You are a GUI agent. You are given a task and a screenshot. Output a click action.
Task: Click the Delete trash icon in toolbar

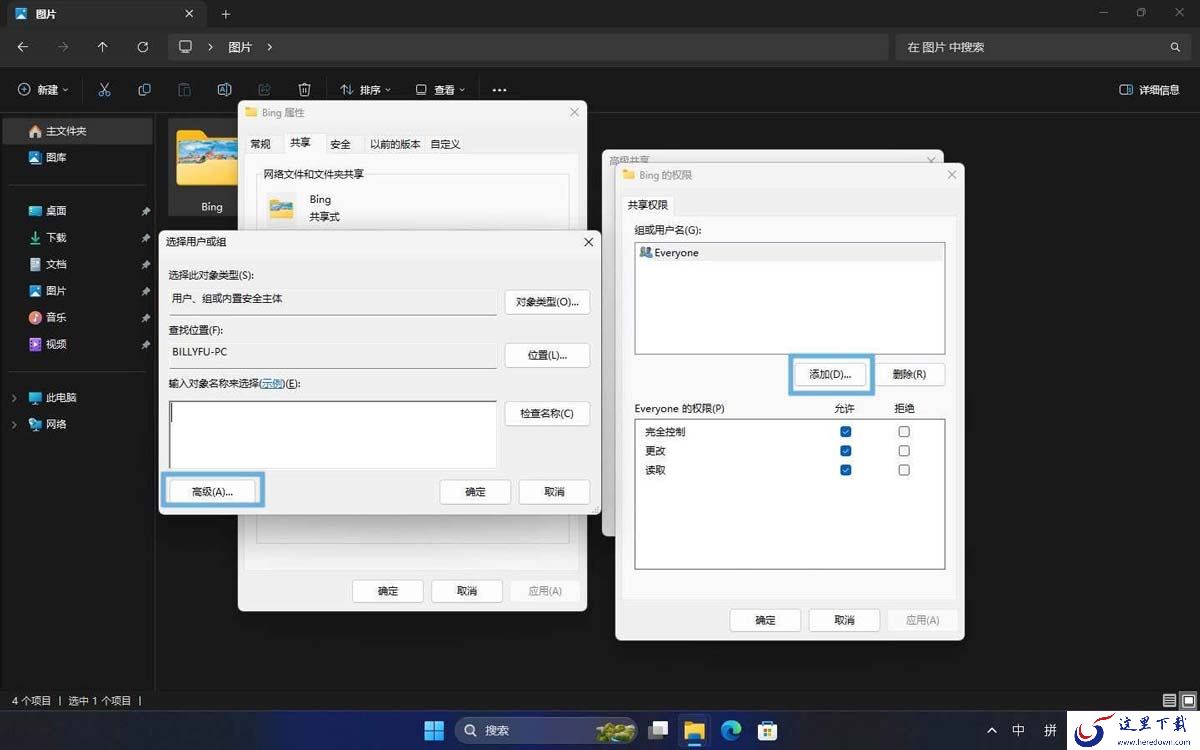point(305,90)
